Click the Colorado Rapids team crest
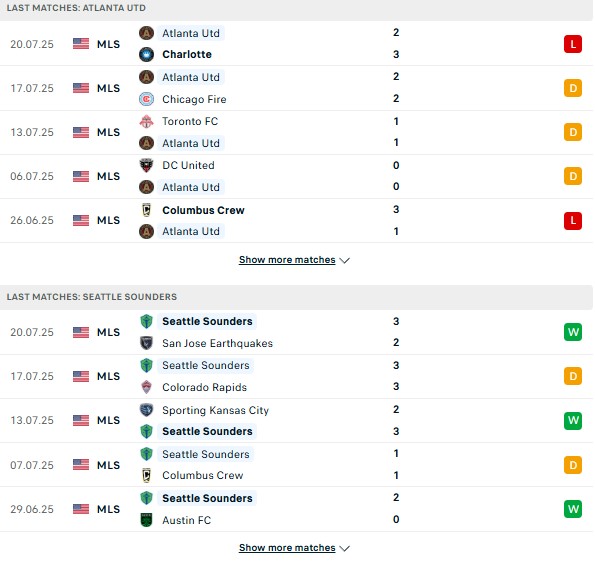This screenshot has height=566, width=595. coord(146,387)
